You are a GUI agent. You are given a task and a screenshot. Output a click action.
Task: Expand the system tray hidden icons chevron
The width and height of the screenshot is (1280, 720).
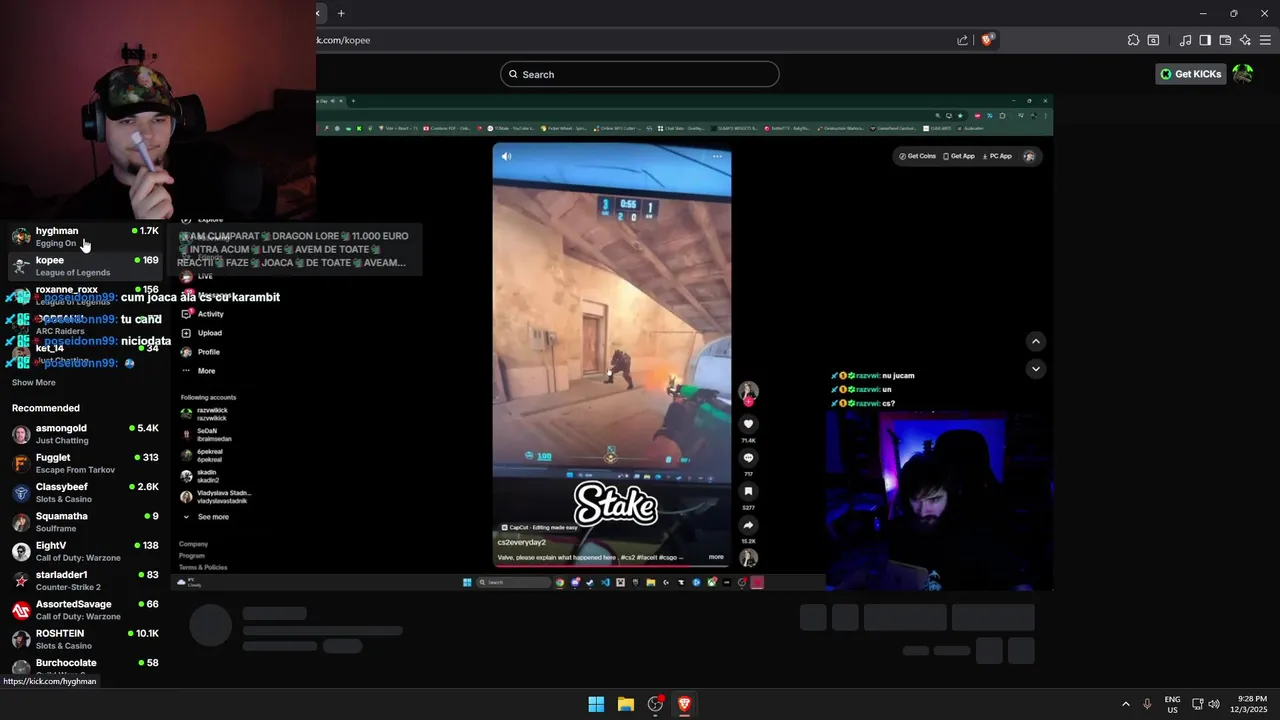click(x=1126, y=704)
